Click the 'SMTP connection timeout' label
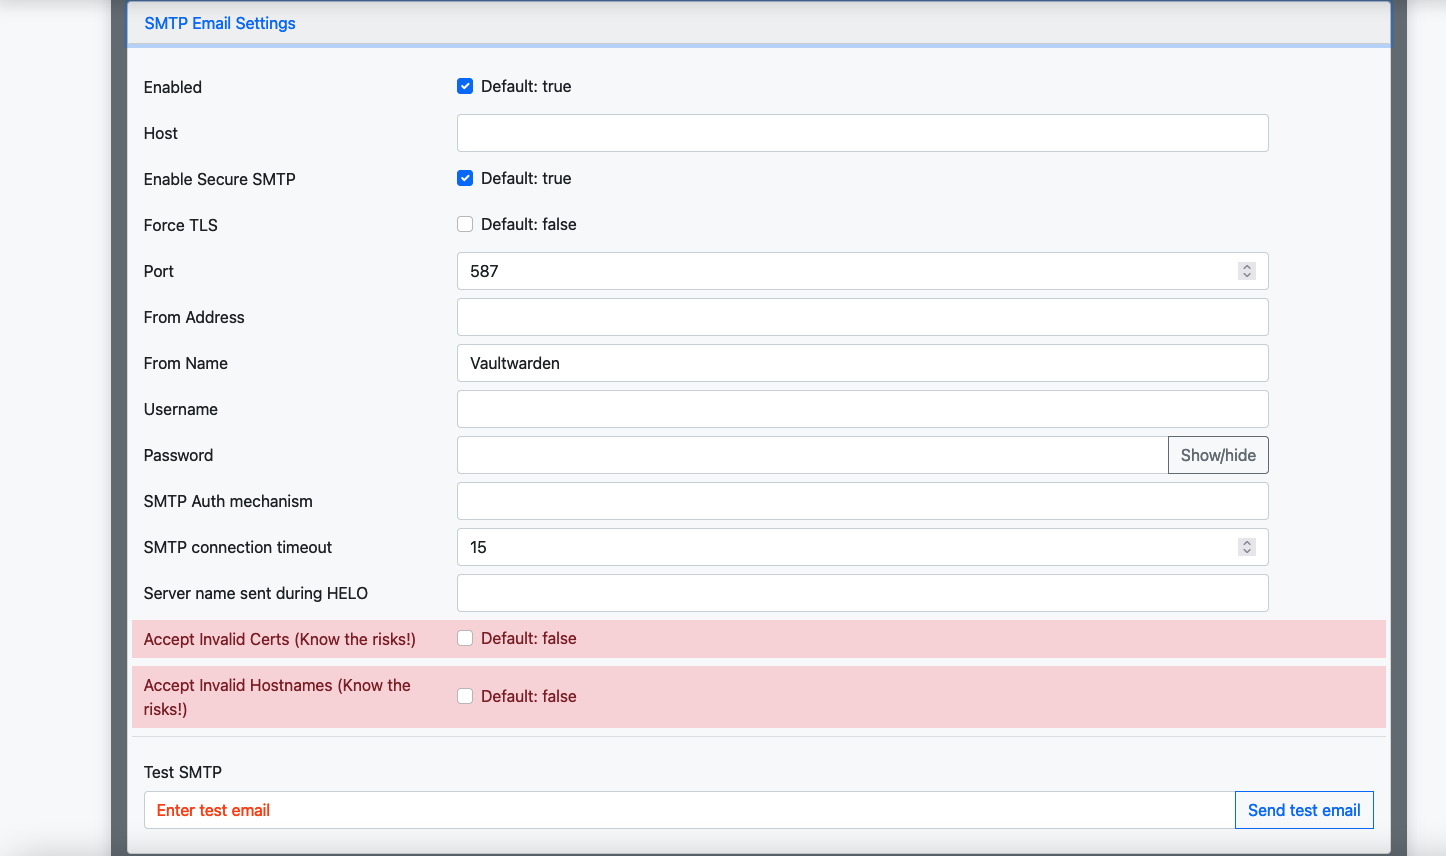 [x=238, y=547]
